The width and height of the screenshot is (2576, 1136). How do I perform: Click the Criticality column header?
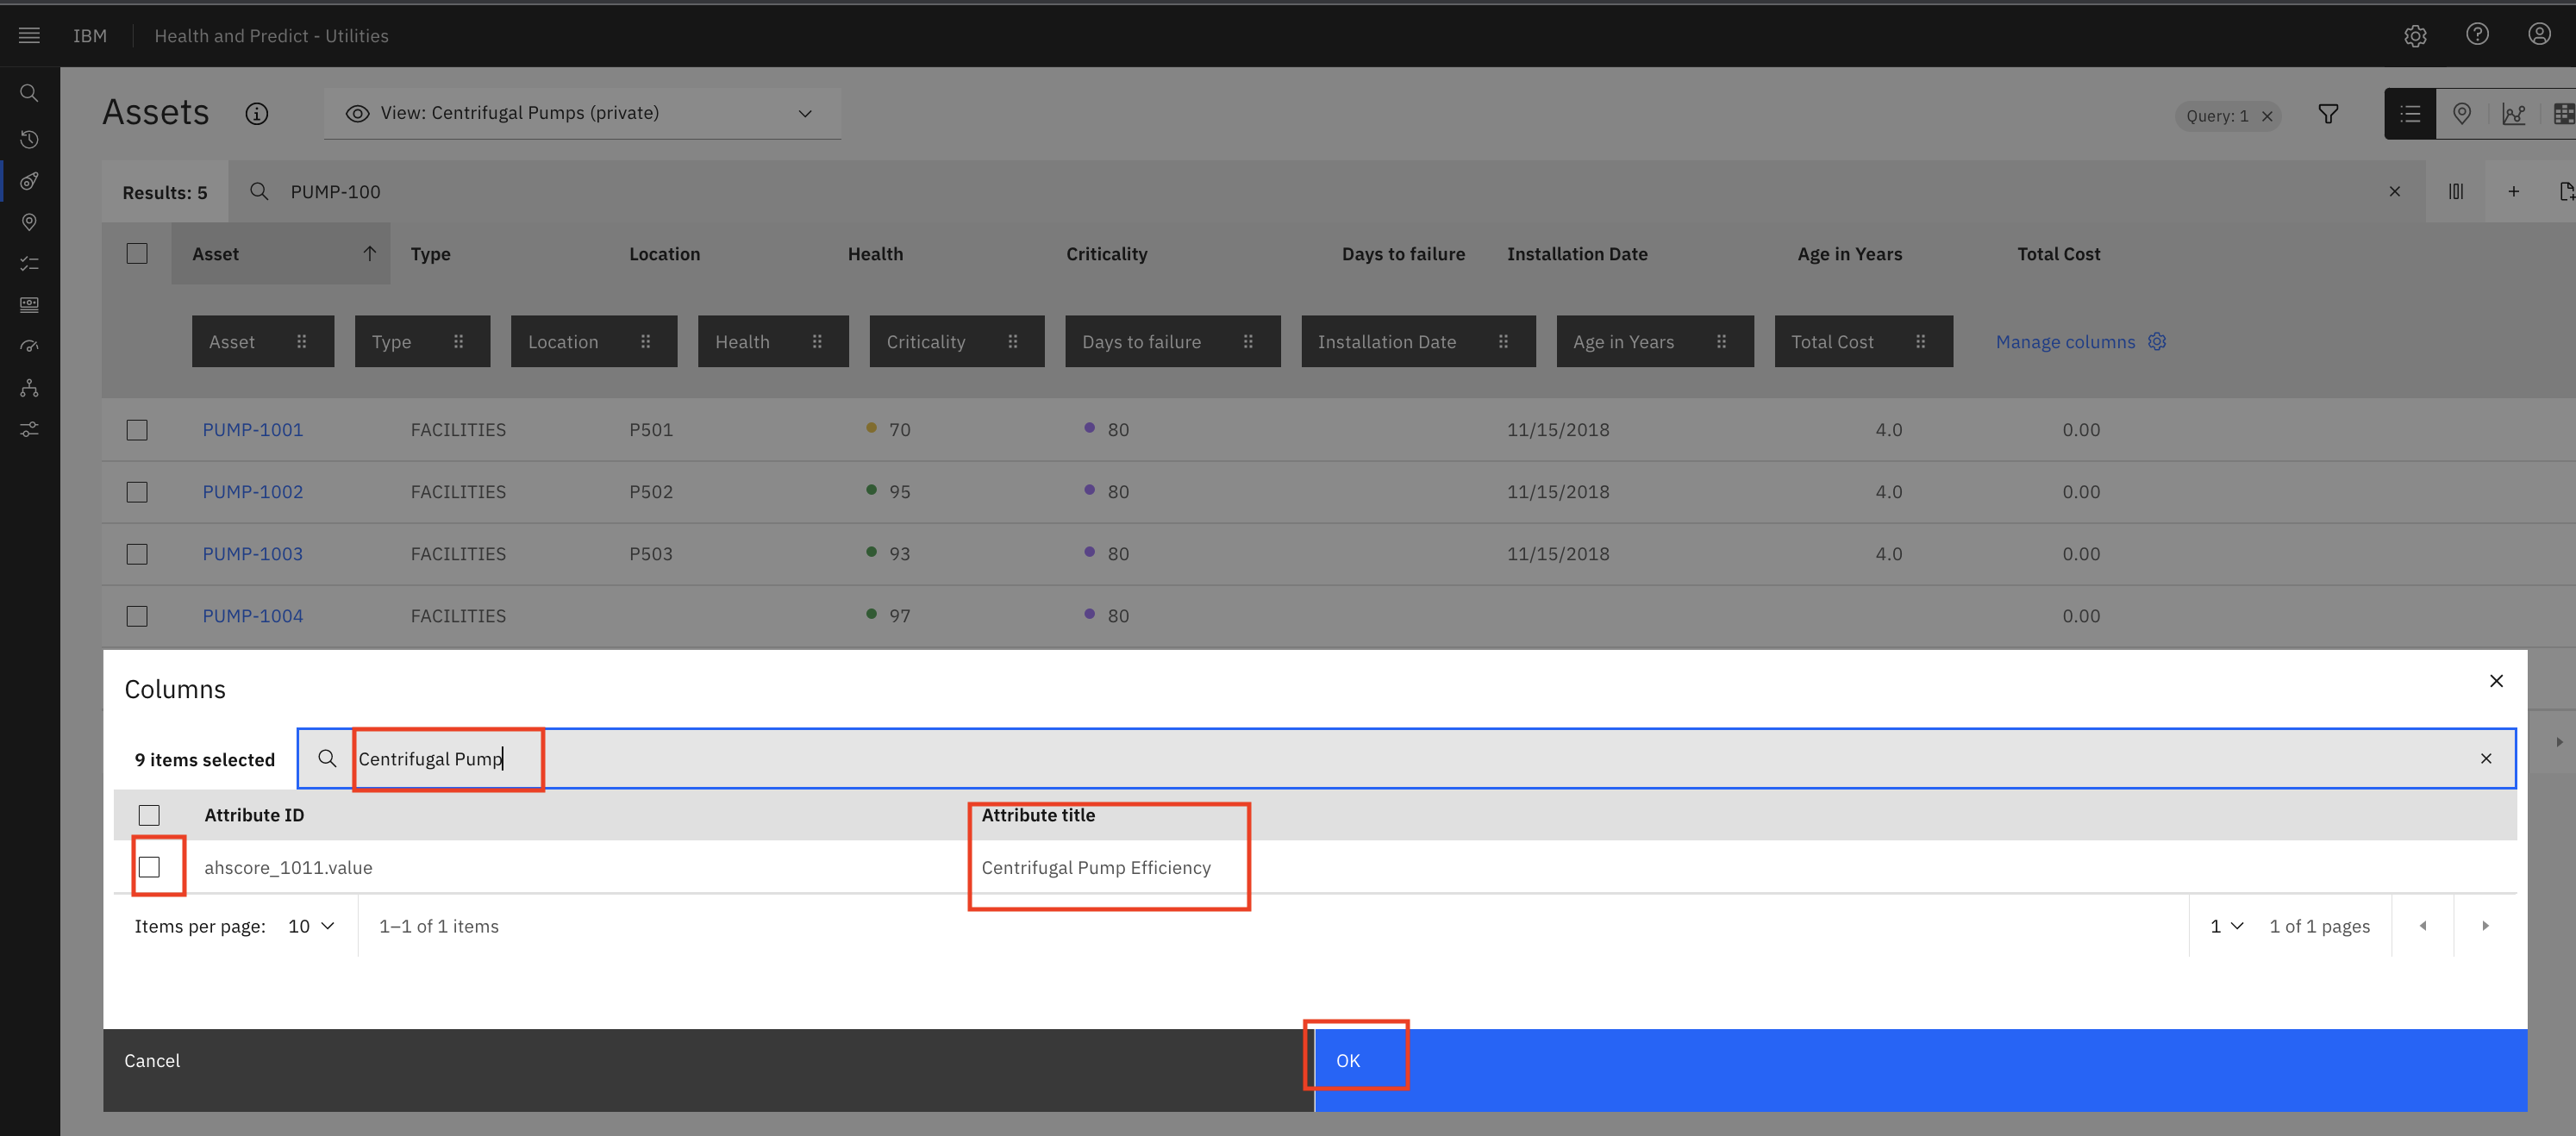(x=1106, y=254)
